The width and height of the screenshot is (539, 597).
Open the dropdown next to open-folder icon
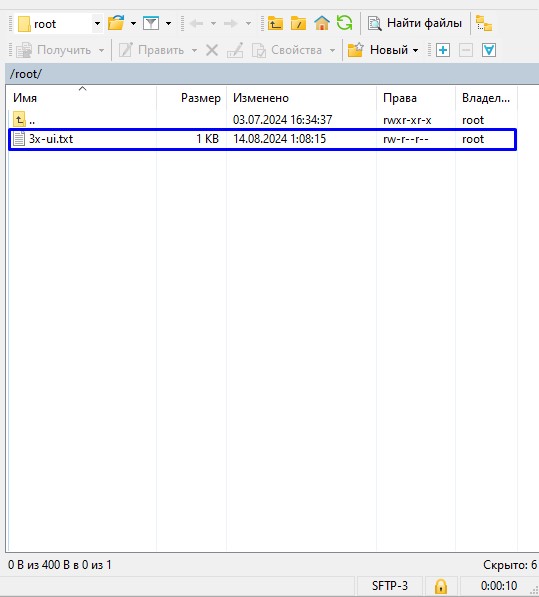click(133, 24)
